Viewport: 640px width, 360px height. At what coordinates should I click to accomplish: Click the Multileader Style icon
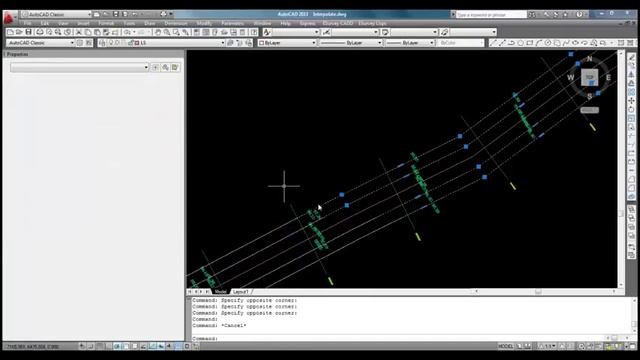click(x=444, y=32)
